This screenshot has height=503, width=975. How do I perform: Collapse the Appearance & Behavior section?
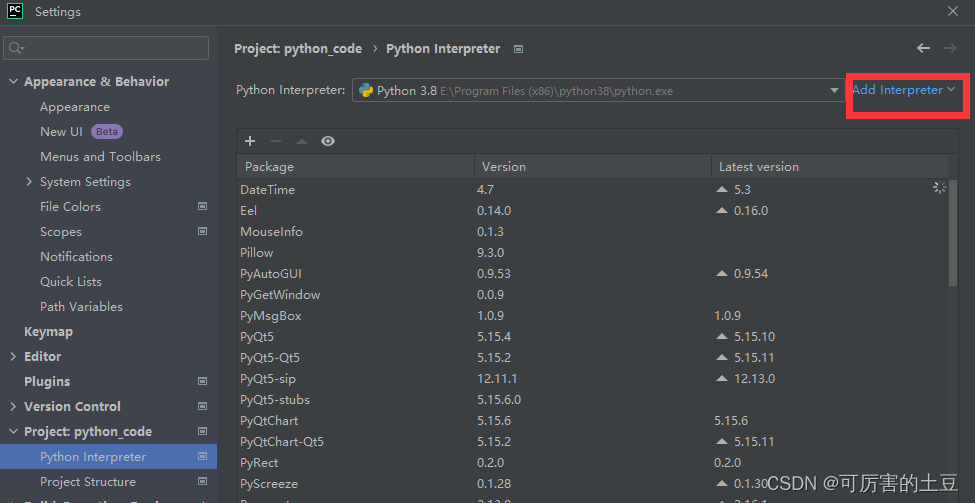coord(13,82)
